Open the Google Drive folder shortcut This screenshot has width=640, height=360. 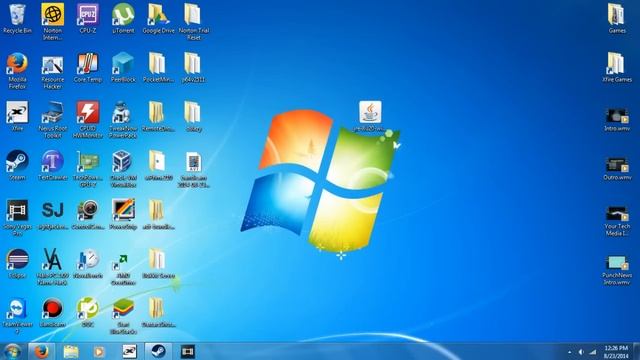tap(158, 18)
